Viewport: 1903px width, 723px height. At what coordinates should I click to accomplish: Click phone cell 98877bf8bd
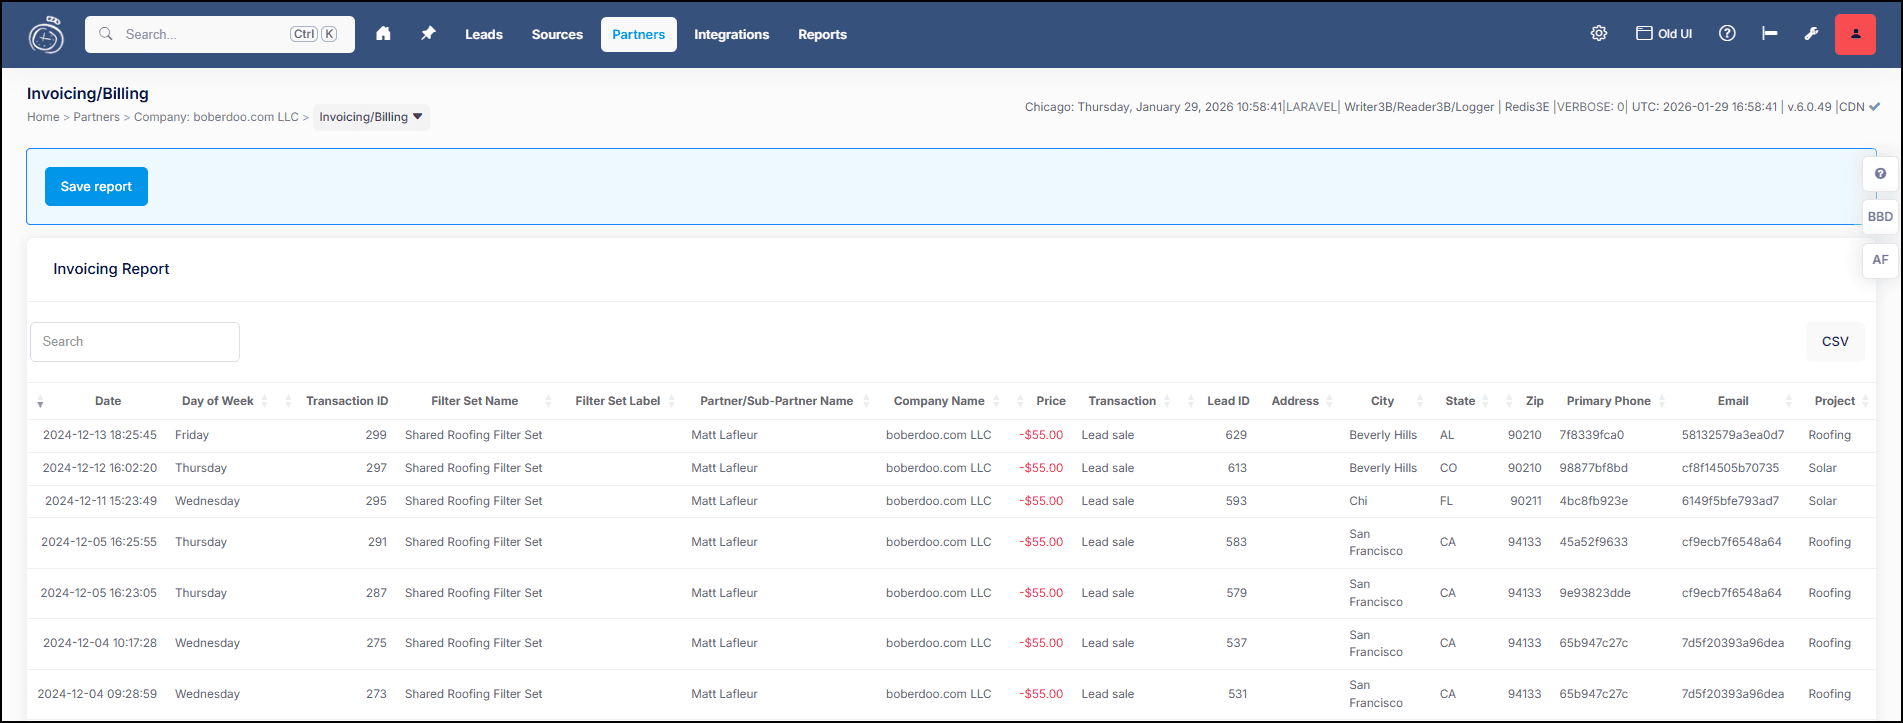(x=1594, y=468)
